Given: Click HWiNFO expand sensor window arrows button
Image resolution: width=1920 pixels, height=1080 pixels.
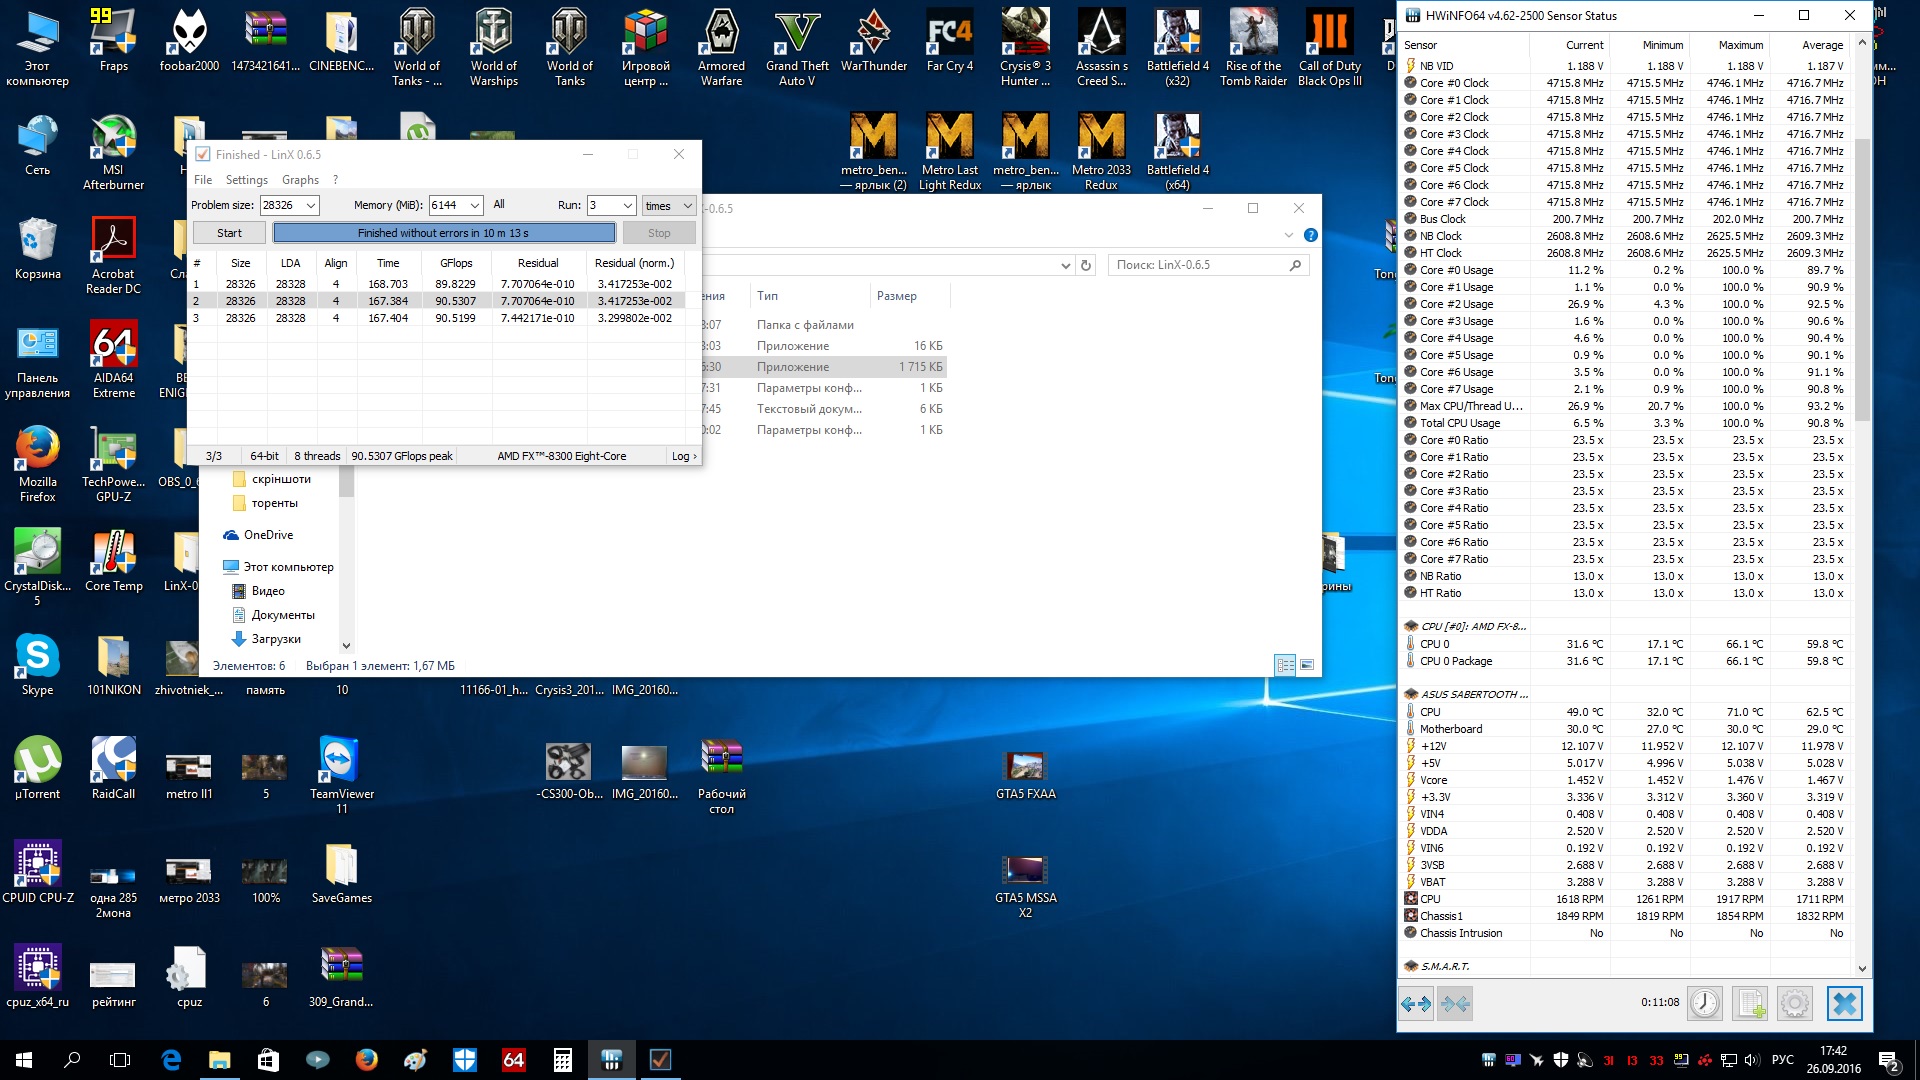Looking at the screenshot, I should (1416, 1003).
